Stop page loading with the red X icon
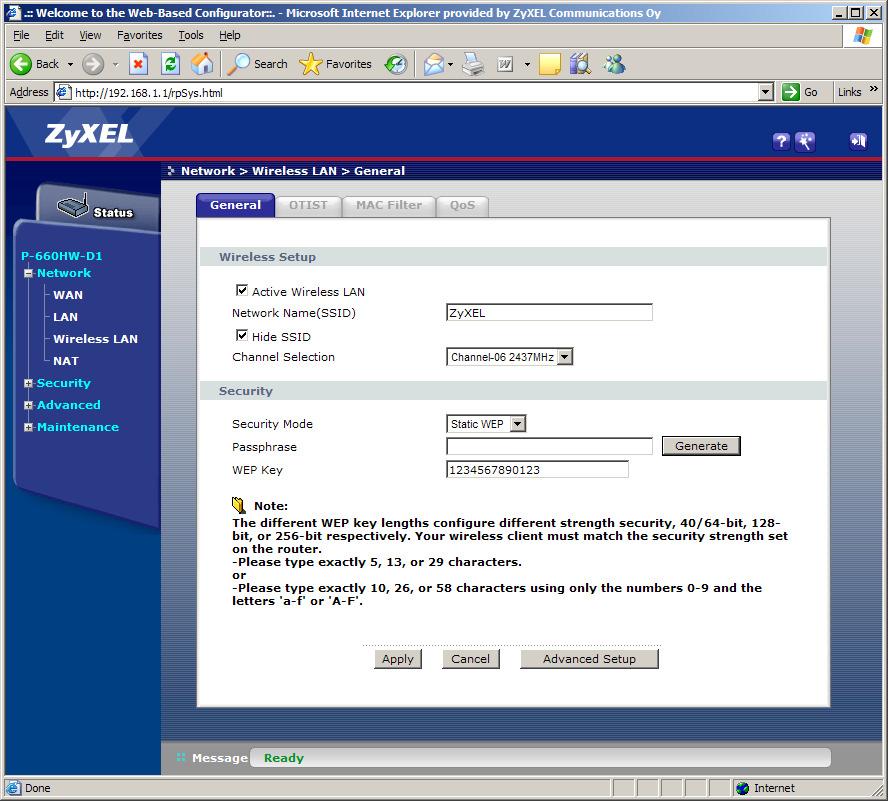Viewport: 888px width, 801px height. (x=138, y=64)
